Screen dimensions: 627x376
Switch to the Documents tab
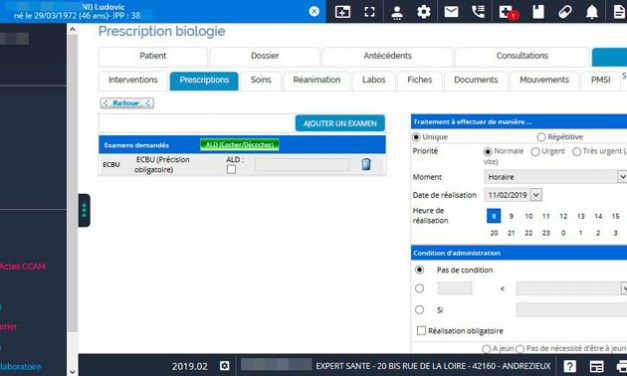tap(475, 80)
